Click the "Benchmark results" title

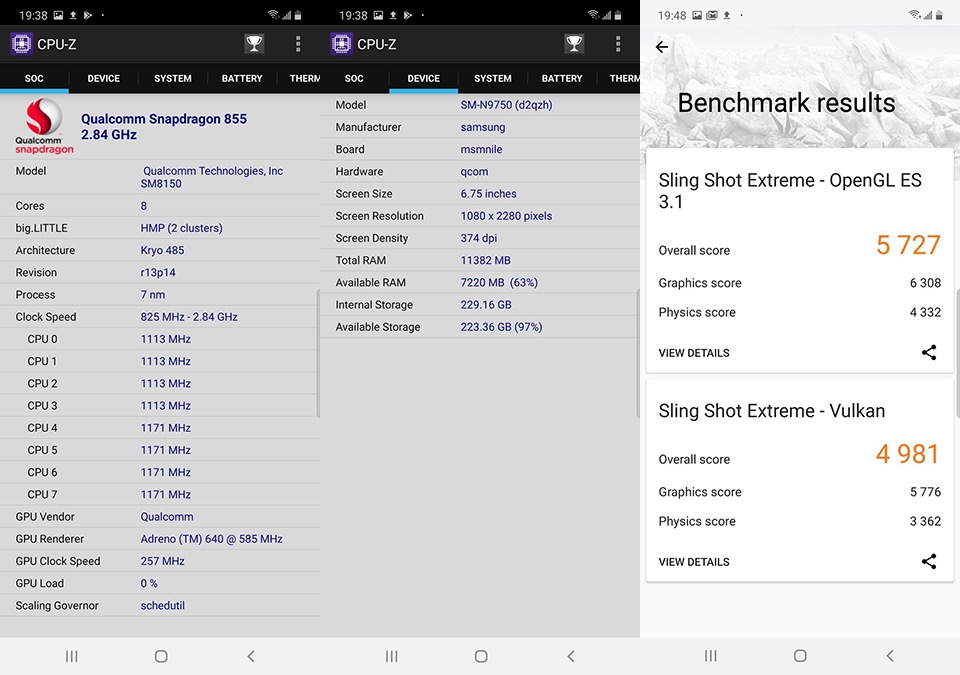pos(786,103)
